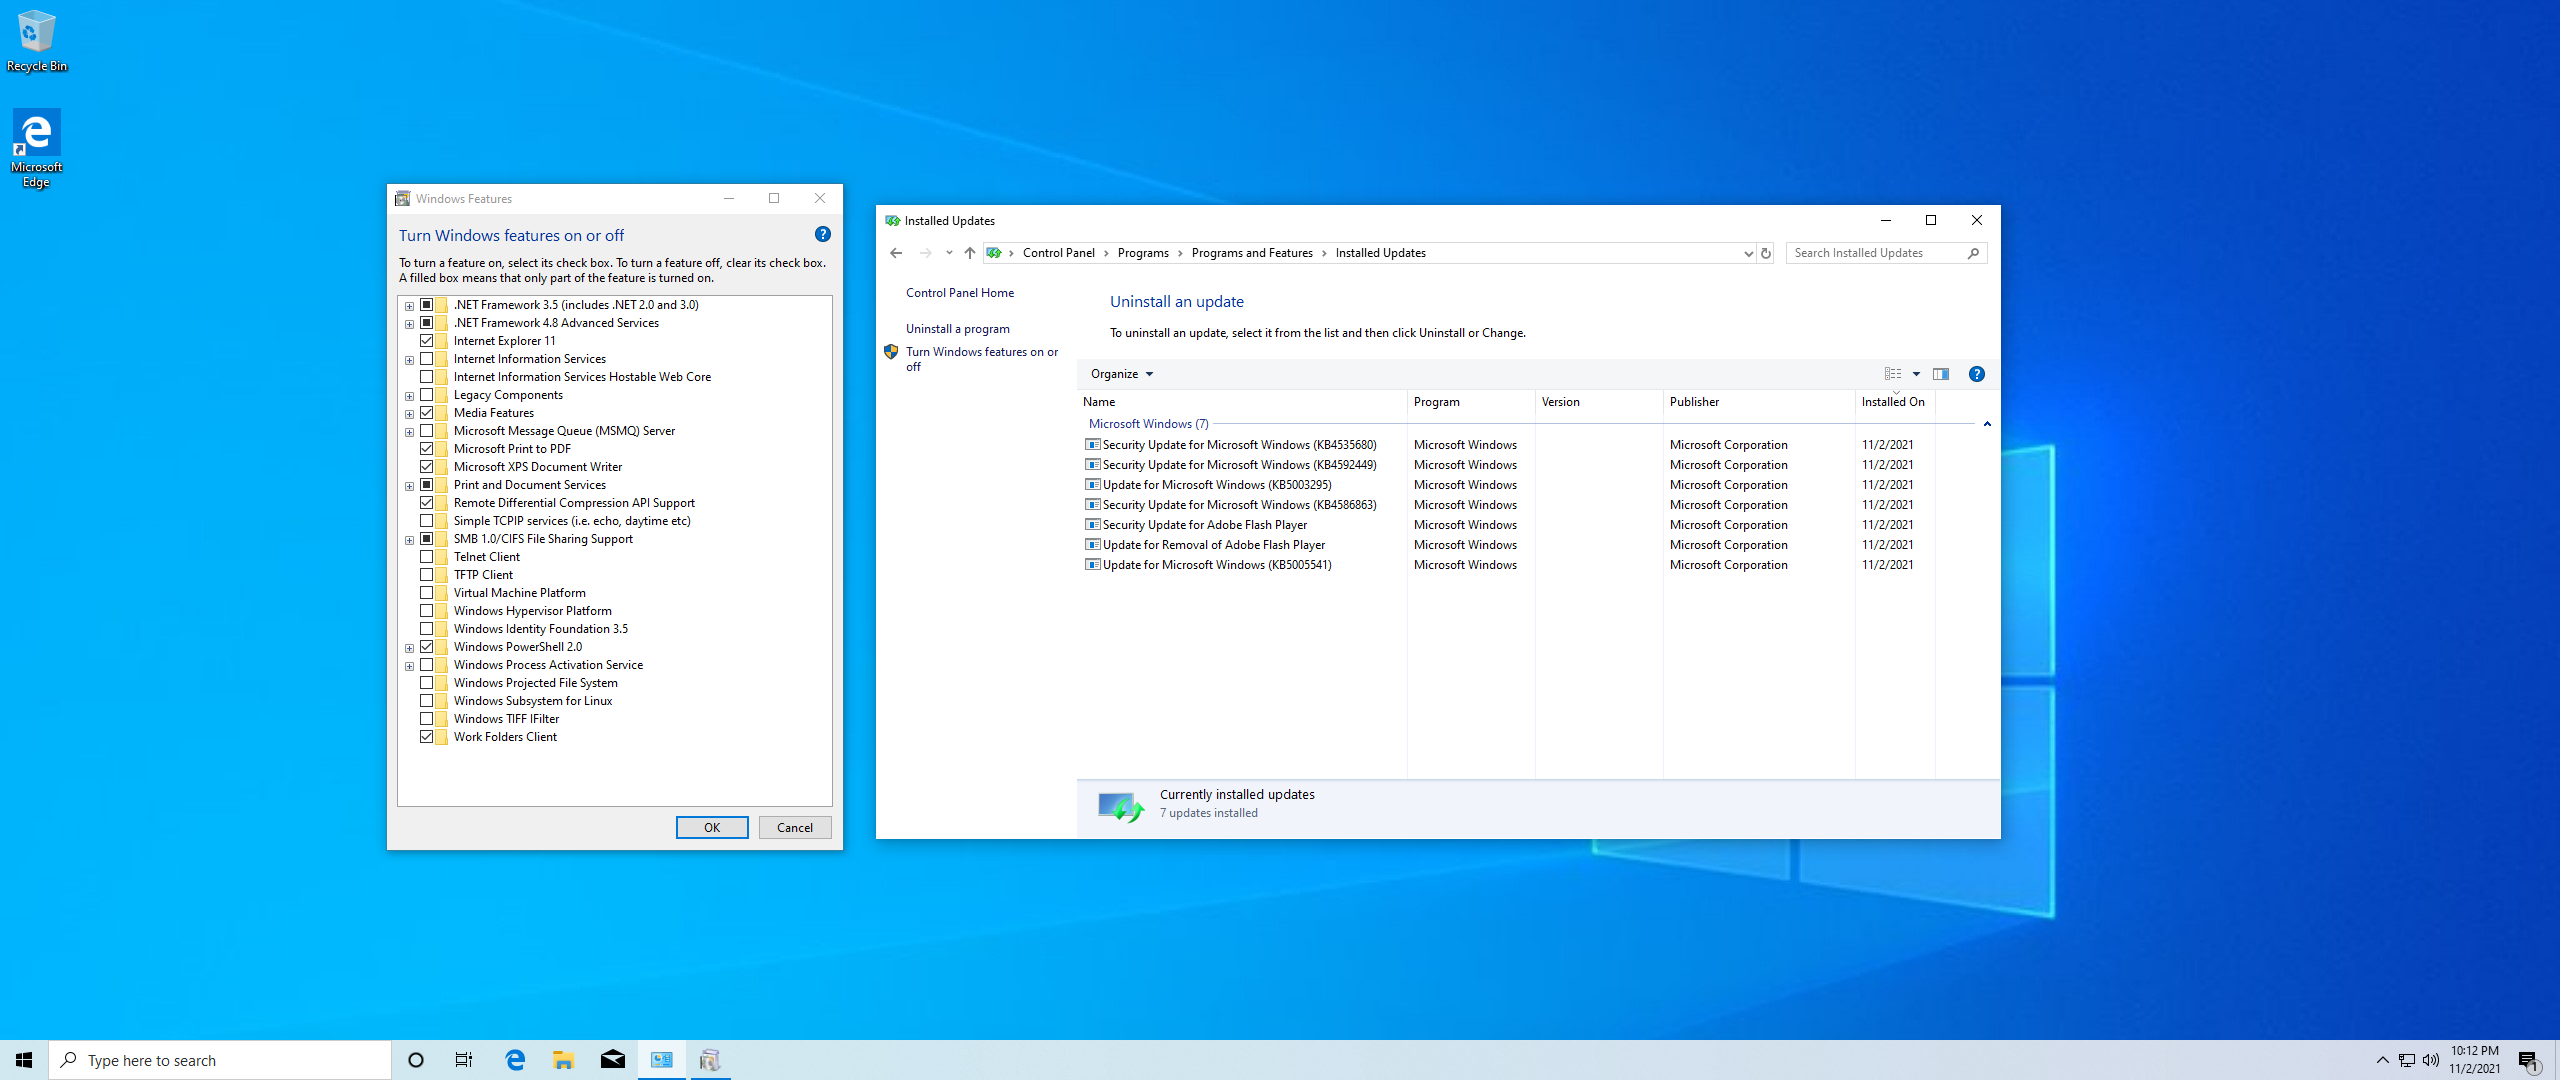Screen dimensions: 2560x1080
Task: Sort updates by Installed On column
Action: point(1894,402)
